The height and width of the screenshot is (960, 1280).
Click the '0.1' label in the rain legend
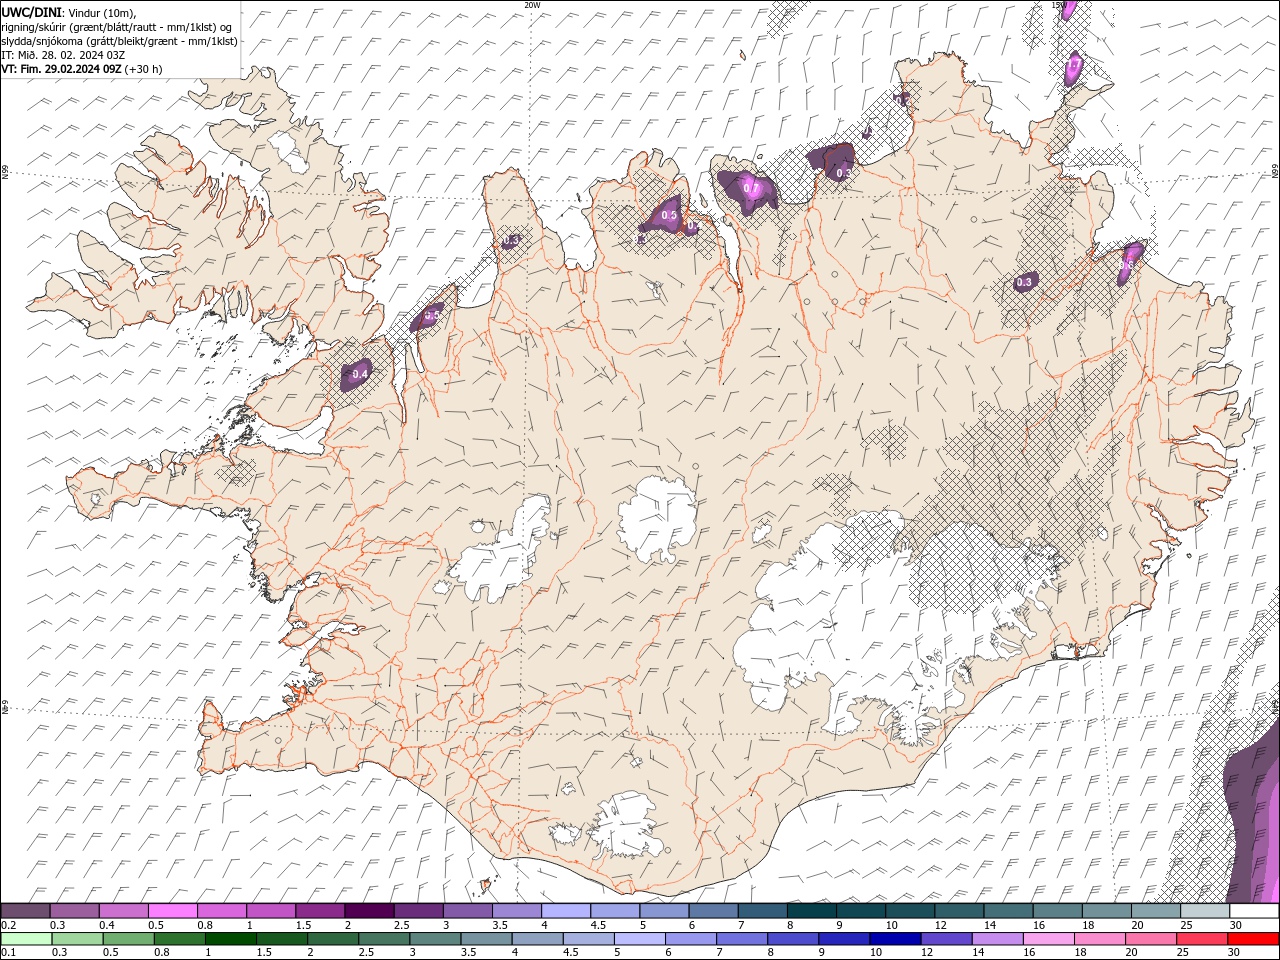point(8,952)
